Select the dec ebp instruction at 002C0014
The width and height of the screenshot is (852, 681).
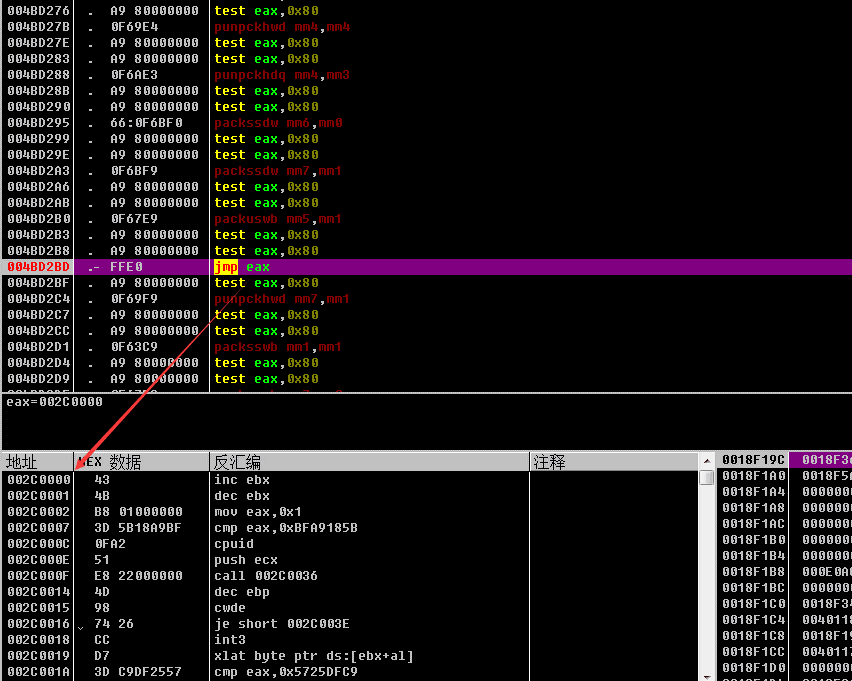tap(242, 592)
